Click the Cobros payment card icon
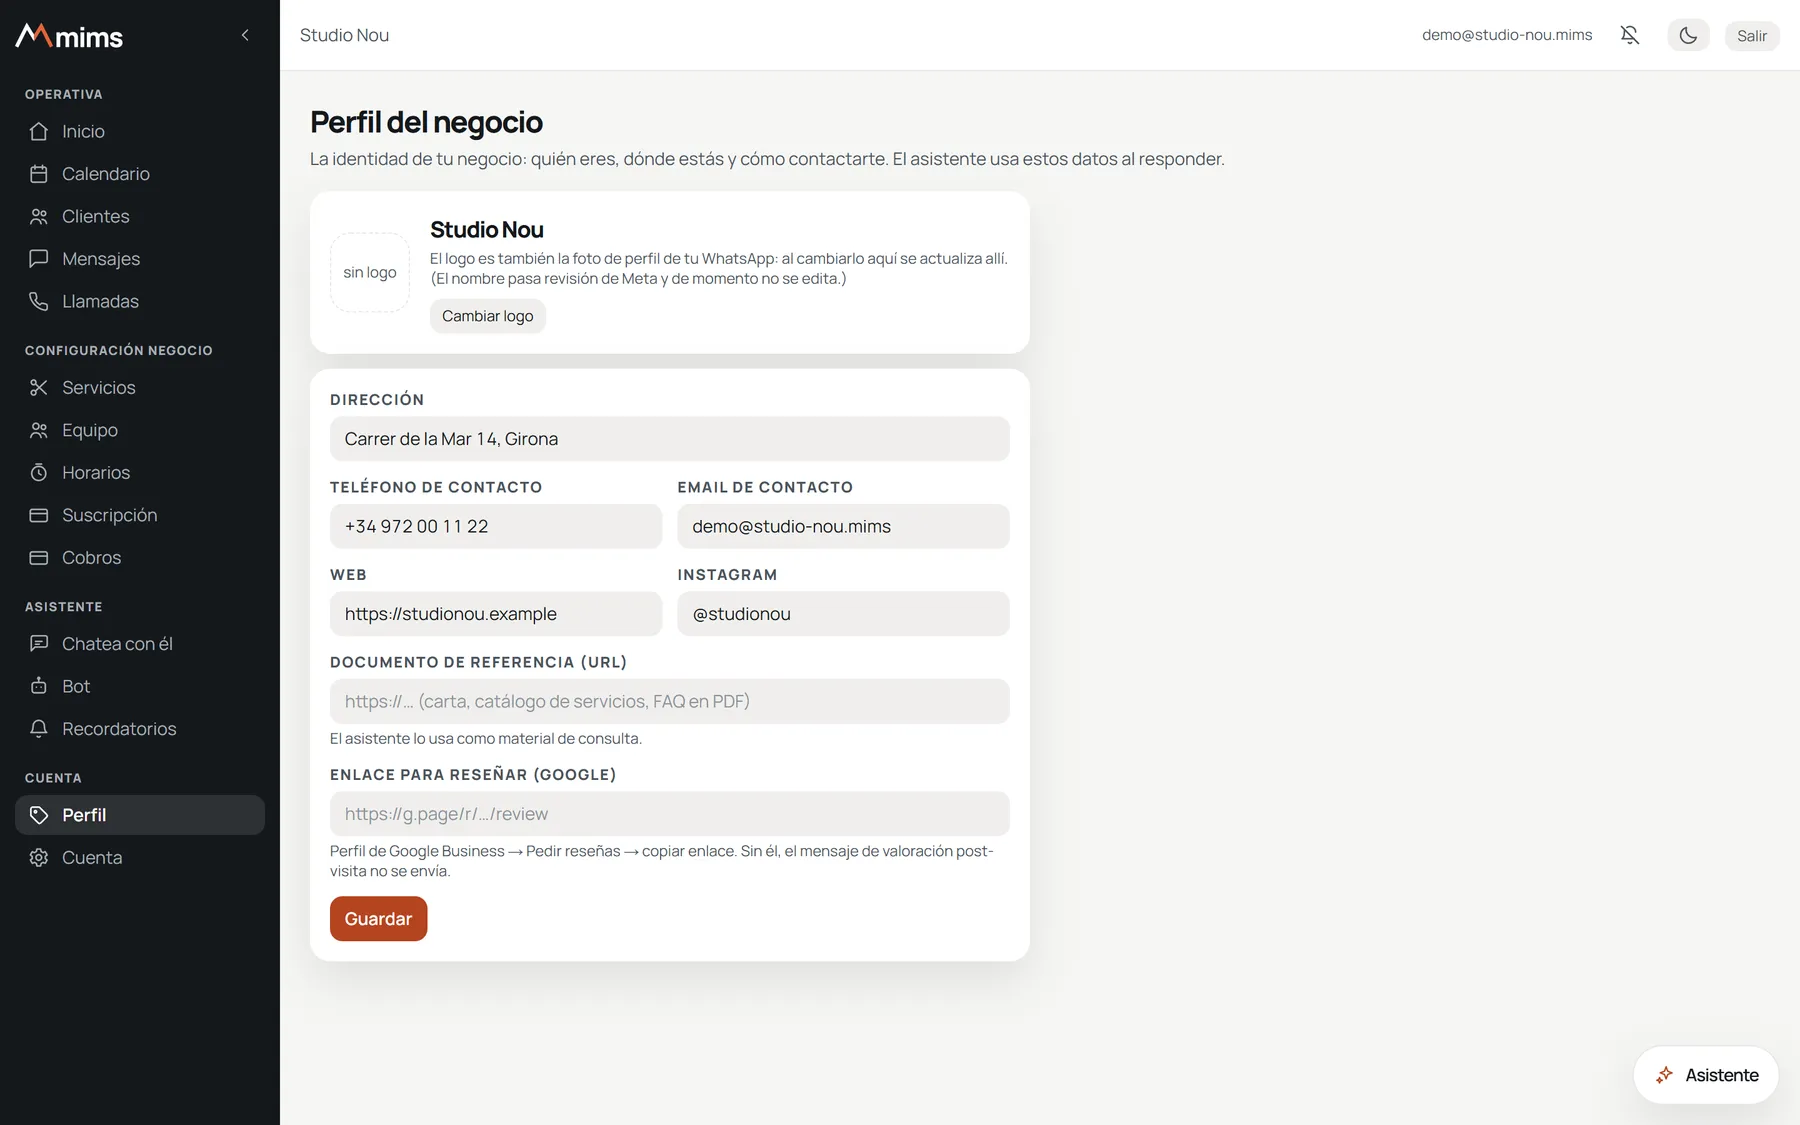 [x=39, y=558]
